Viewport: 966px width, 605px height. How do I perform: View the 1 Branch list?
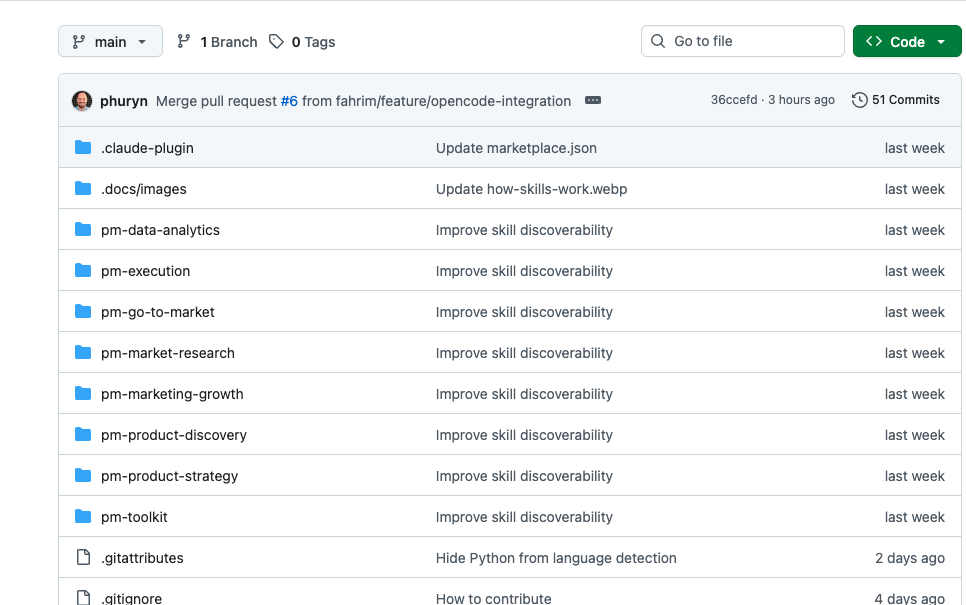point(217,42)
